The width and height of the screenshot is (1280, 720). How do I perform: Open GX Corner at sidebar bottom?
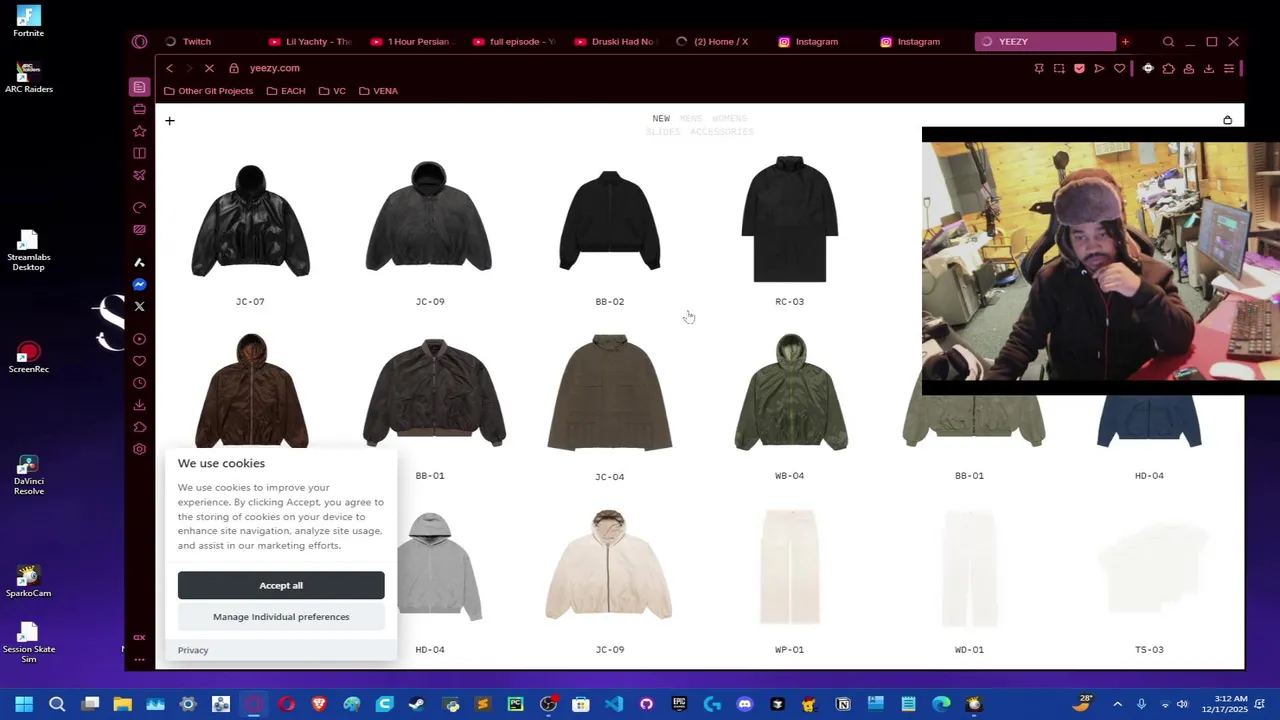pyautogui.click(x=139, y=637)
